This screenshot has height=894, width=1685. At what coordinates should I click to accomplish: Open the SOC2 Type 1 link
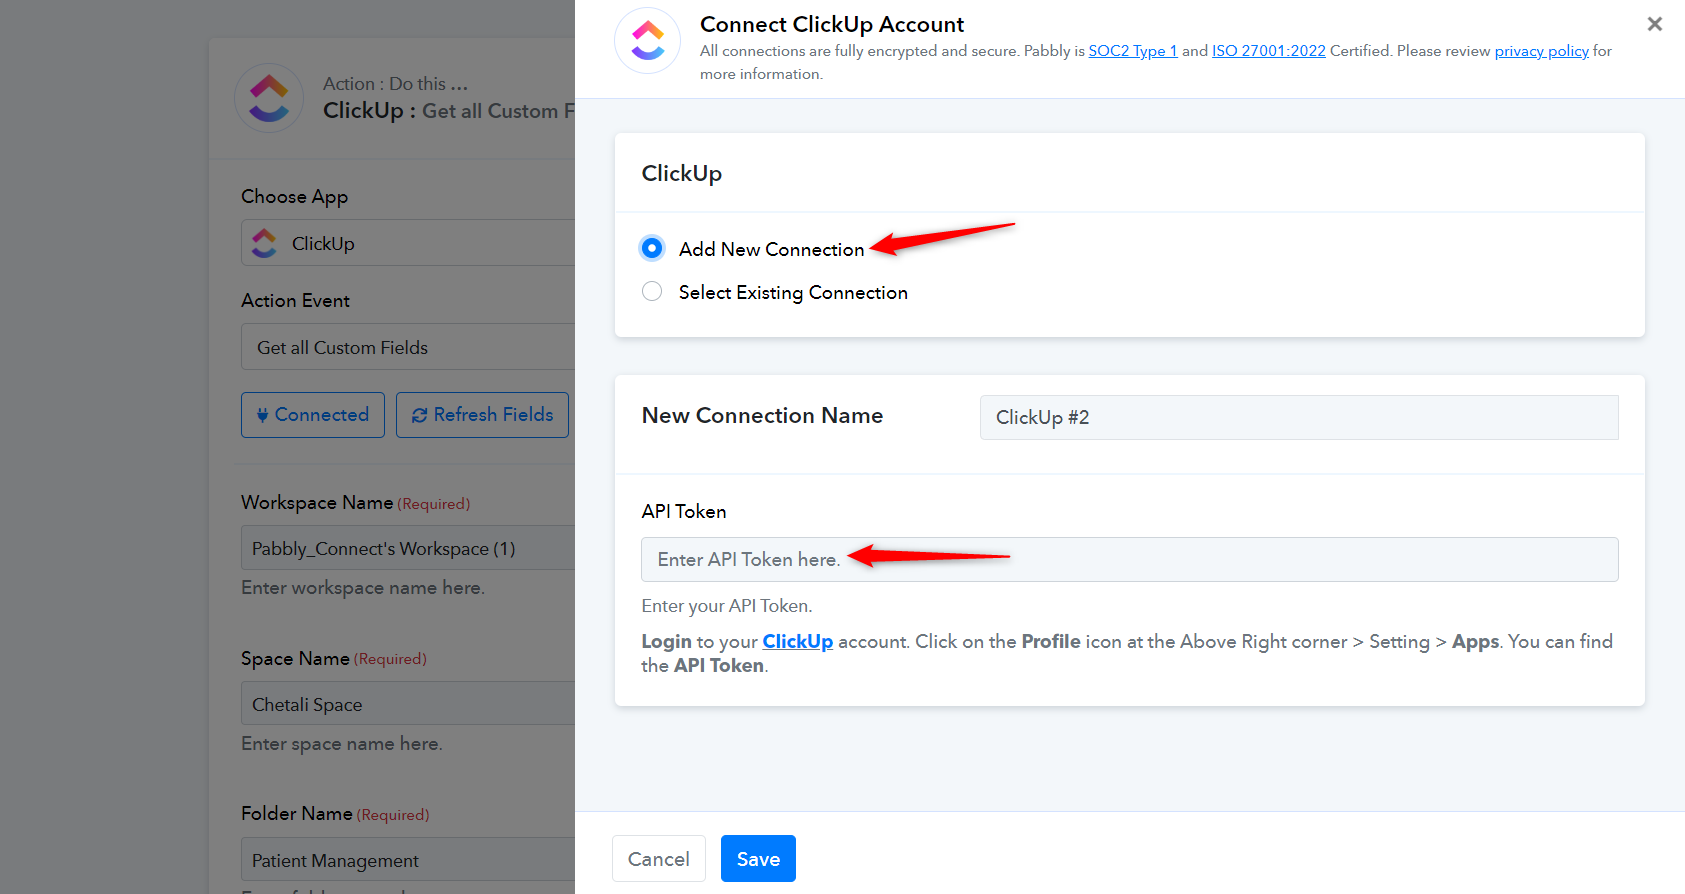(1133, 51)
